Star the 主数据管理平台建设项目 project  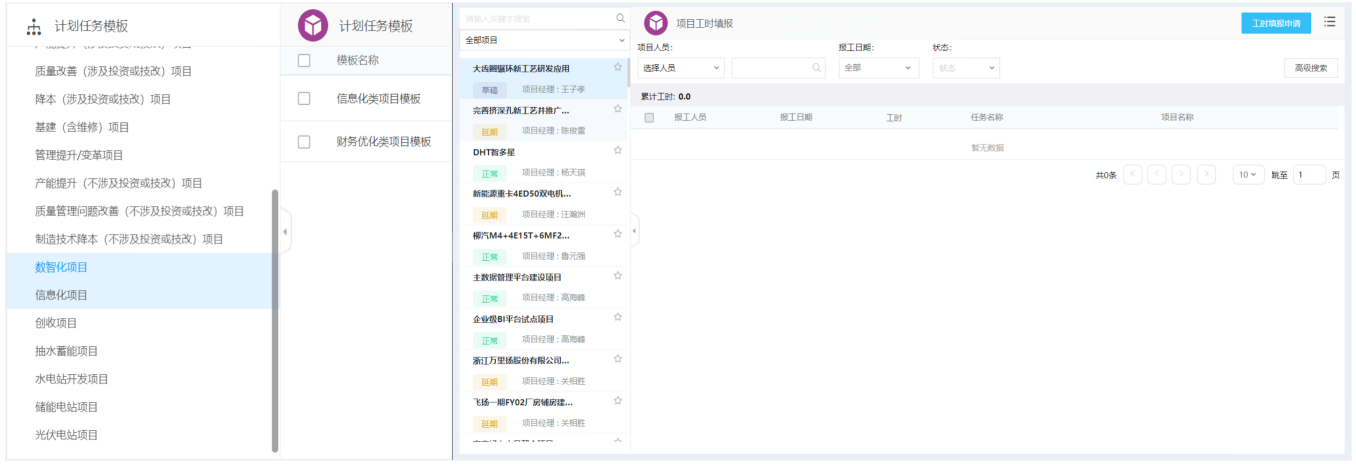pos(618,275)
